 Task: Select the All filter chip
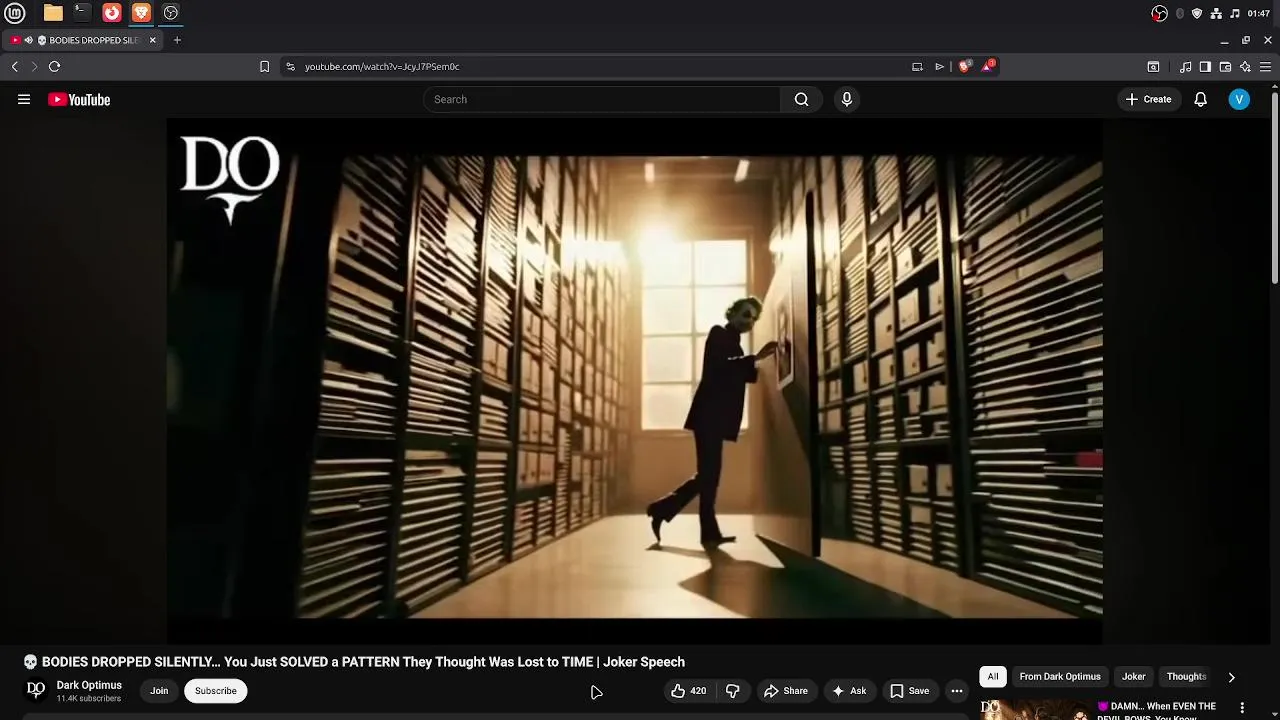[x=993, y=677]
